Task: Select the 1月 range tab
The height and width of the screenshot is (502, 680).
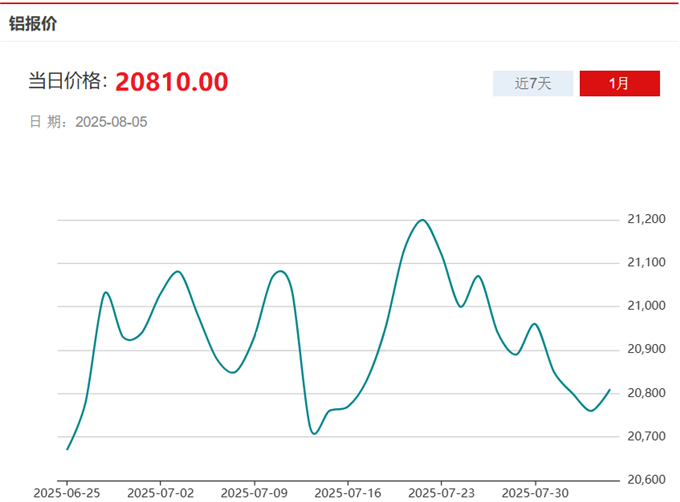Action: click(x=619, y=84)
